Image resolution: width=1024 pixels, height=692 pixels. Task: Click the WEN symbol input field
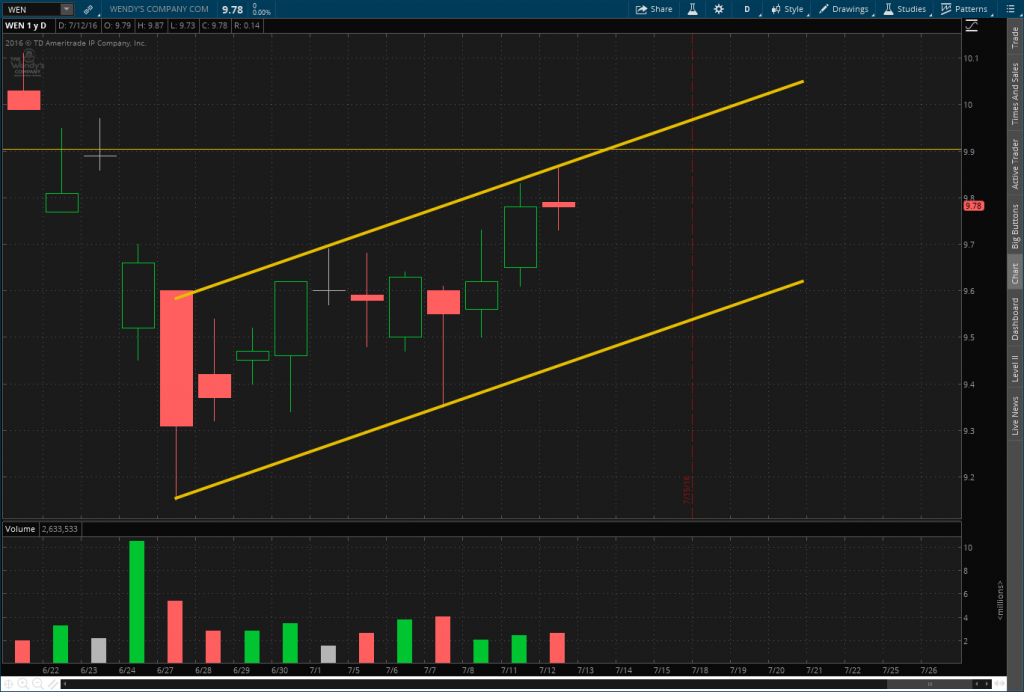pos(31,9)
